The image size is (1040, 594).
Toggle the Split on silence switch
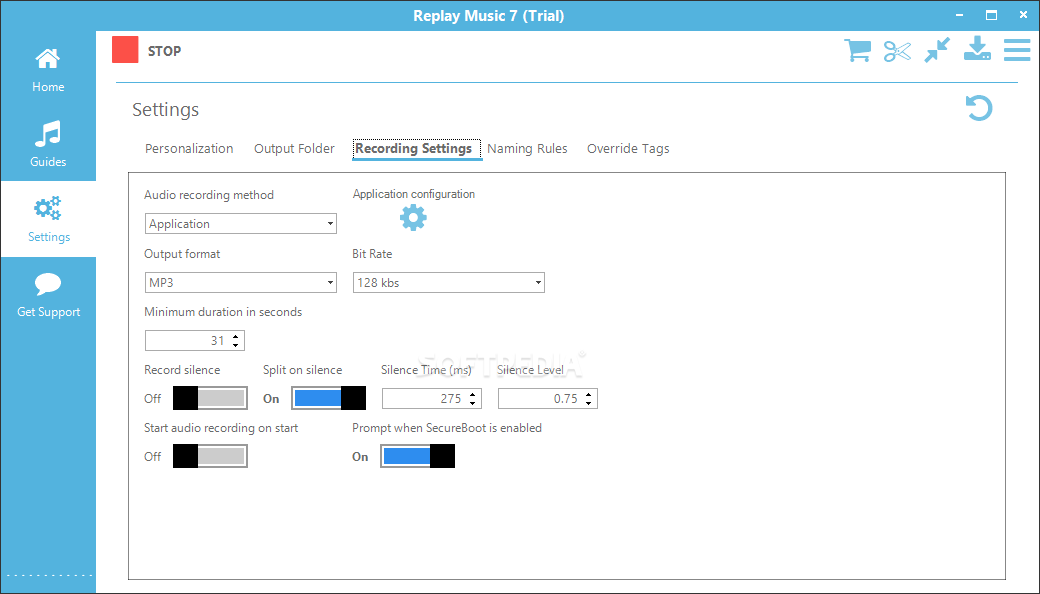pos(328,398)
